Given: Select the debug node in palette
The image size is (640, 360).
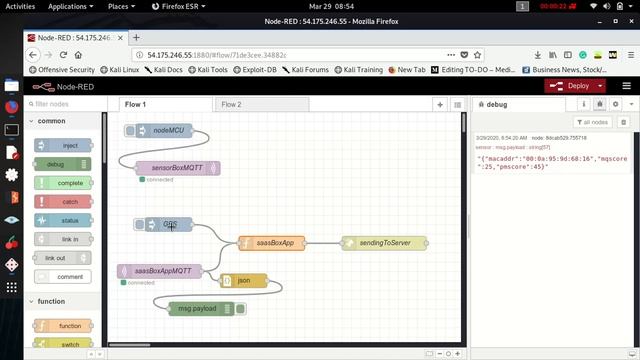Looking at the screenshot, I should (63, 164).
